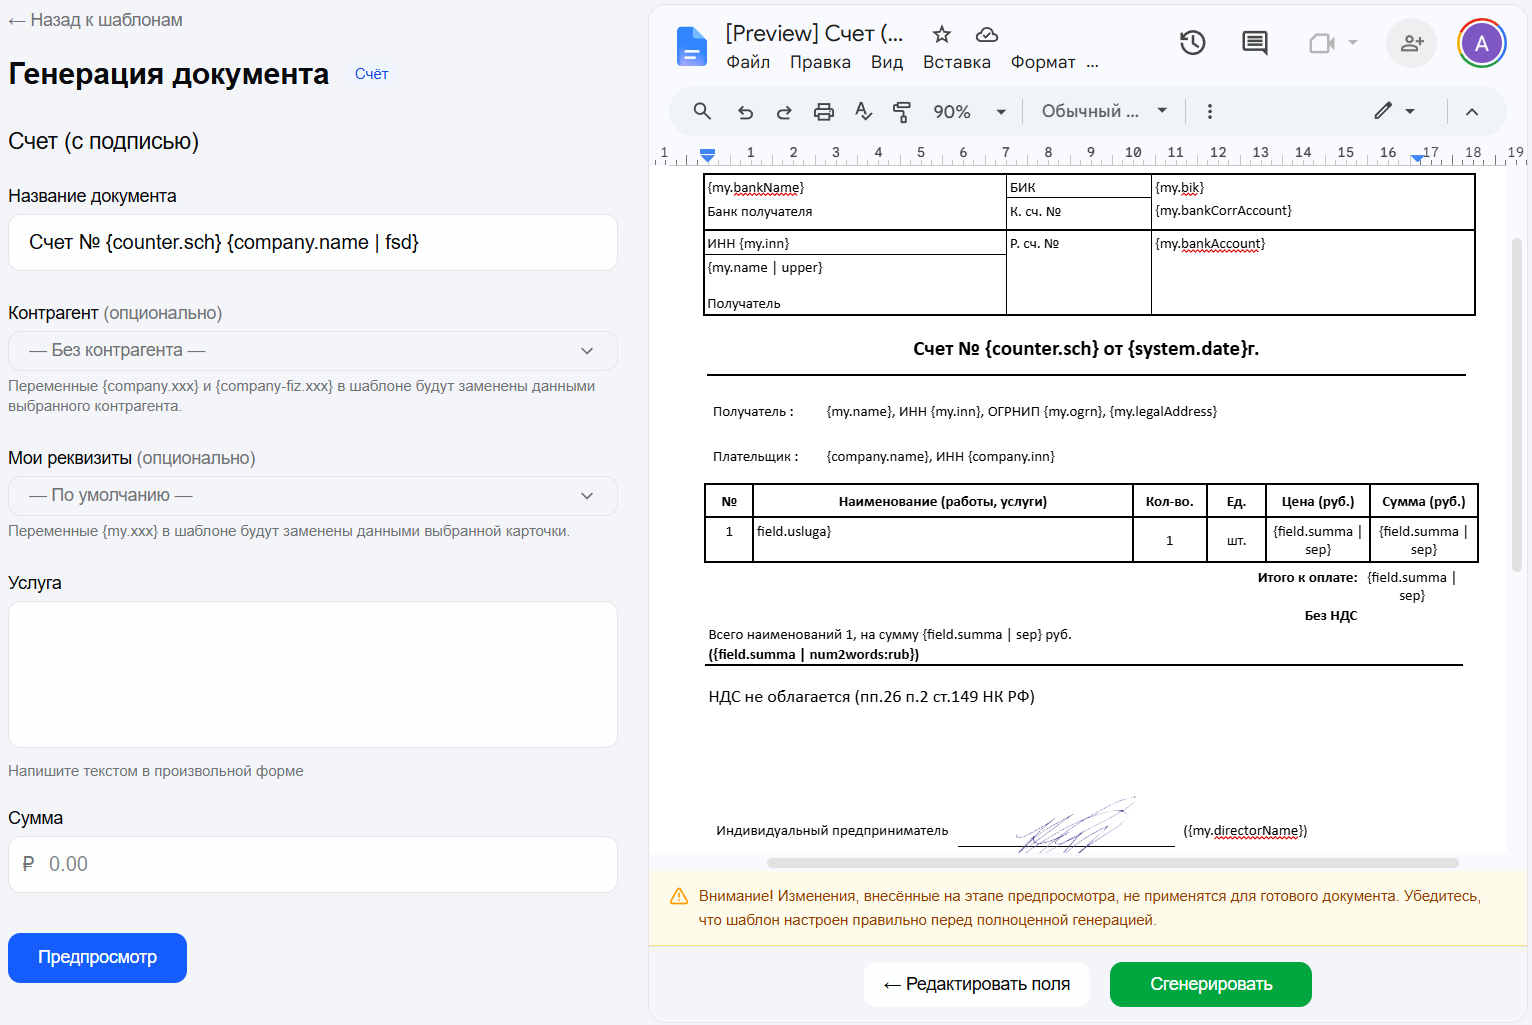Click the Google Docs document icon
Image resolution: width=1532 pixels, height=1025 pixels.
(x=691, y=46)
